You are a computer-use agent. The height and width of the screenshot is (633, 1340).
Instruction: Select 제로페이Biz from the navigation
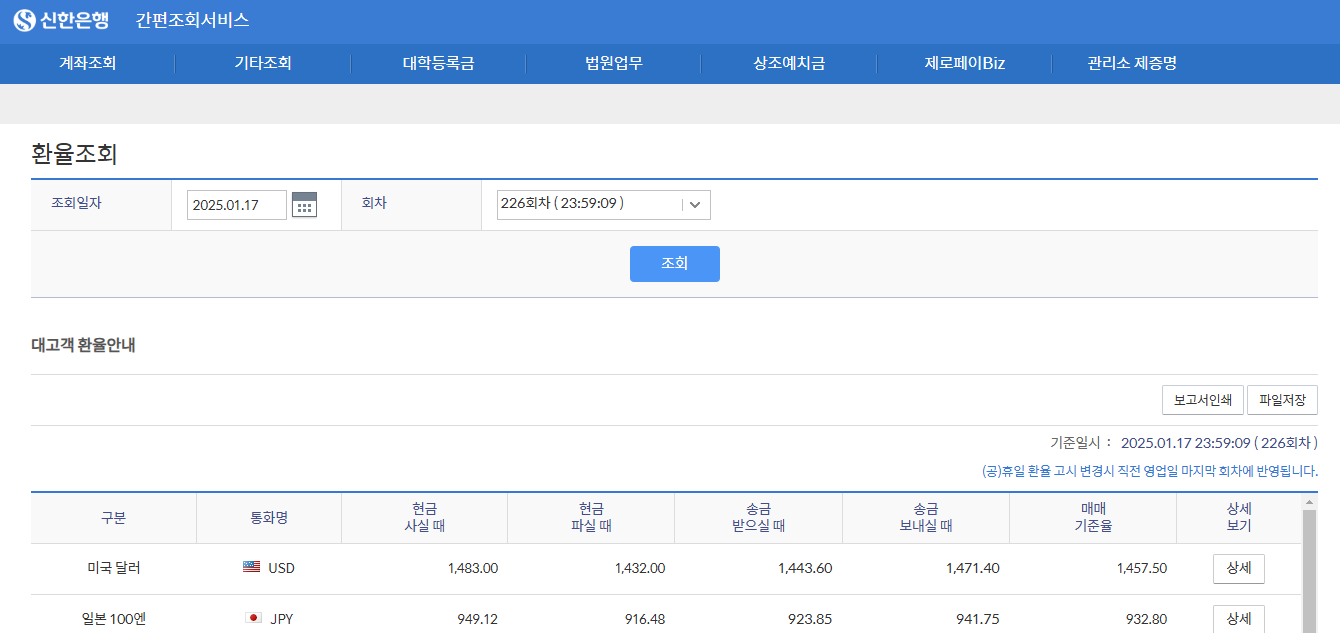pos(962,63)
